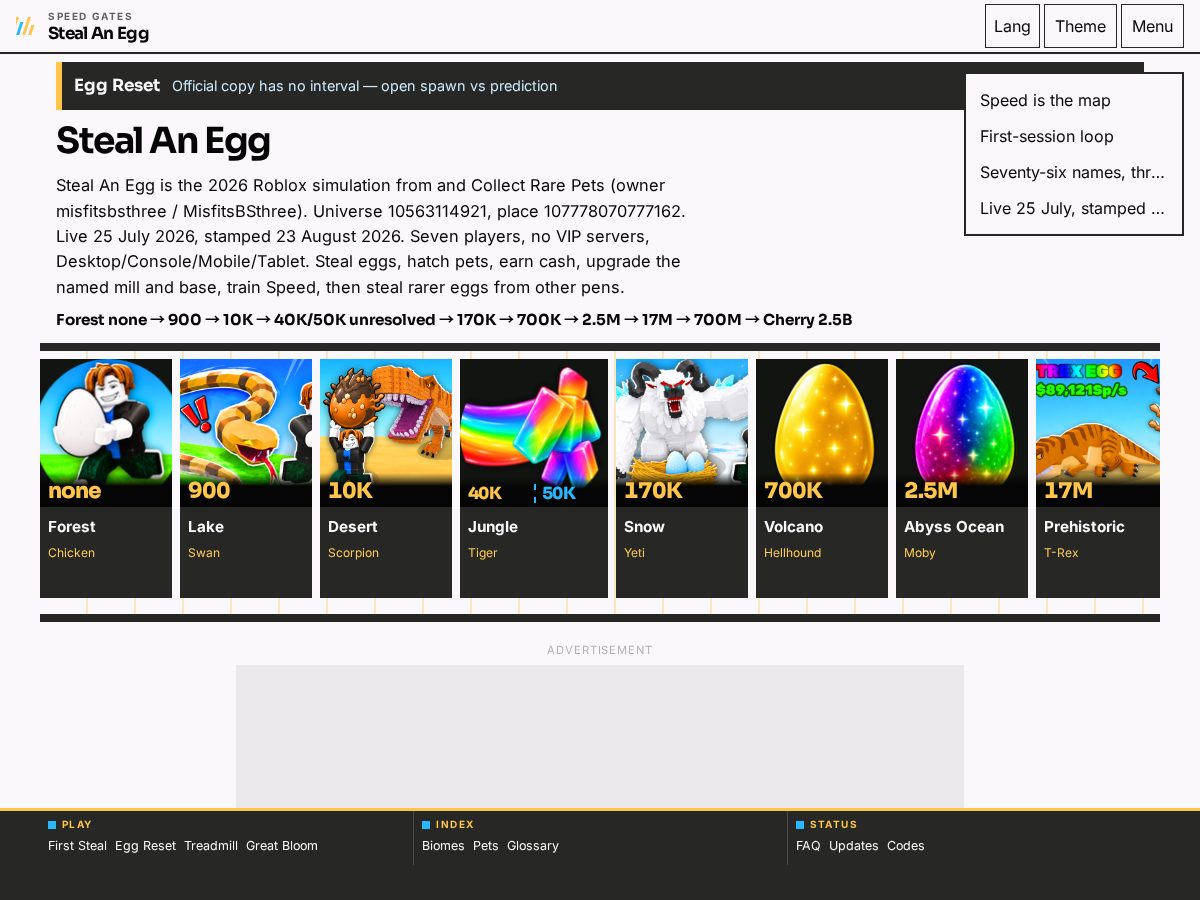
Task: Open Egg Reset footer link
Action: pyautogui.click(x=145, y=846)
